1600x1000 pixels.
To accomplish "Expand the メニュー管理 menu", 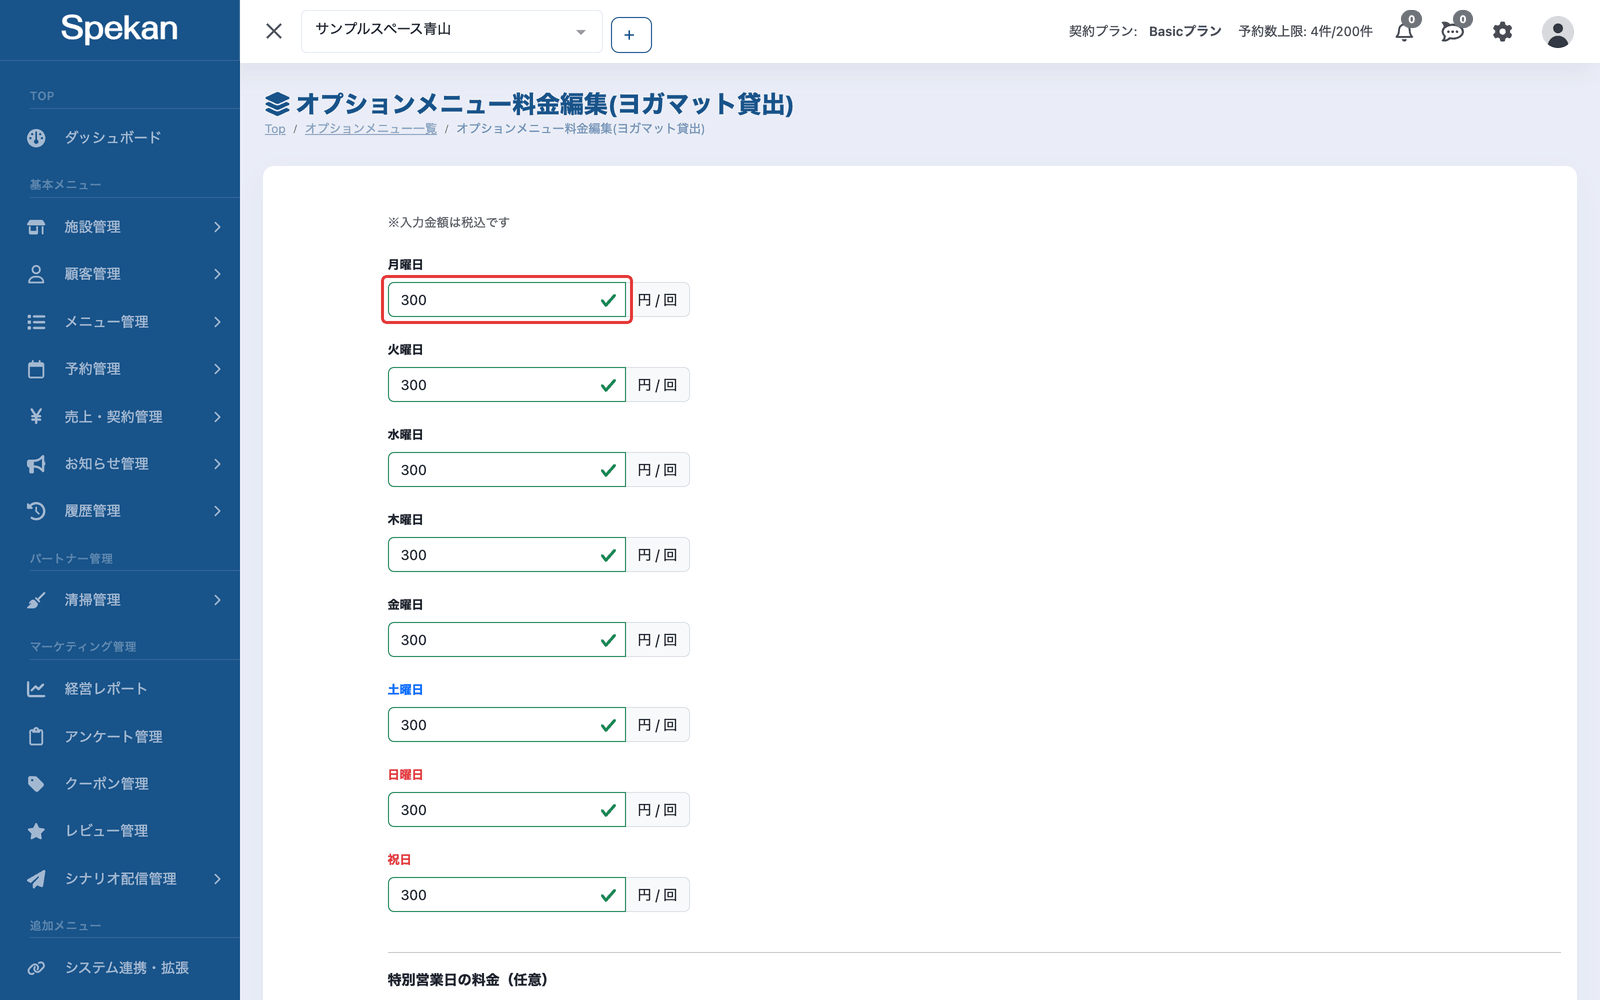I will (x=120, y=322).
